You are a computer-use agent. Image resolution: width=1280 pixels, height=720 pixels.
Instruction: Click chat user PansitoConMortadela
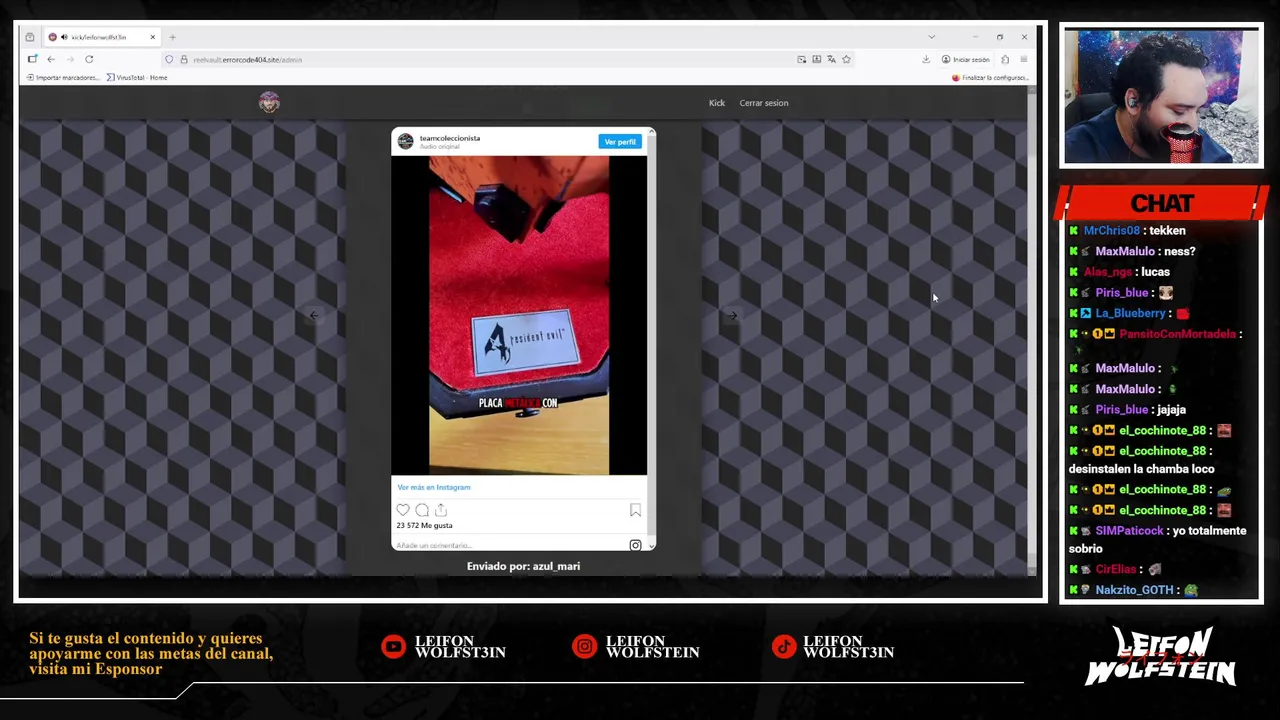tap(1178, 334)
